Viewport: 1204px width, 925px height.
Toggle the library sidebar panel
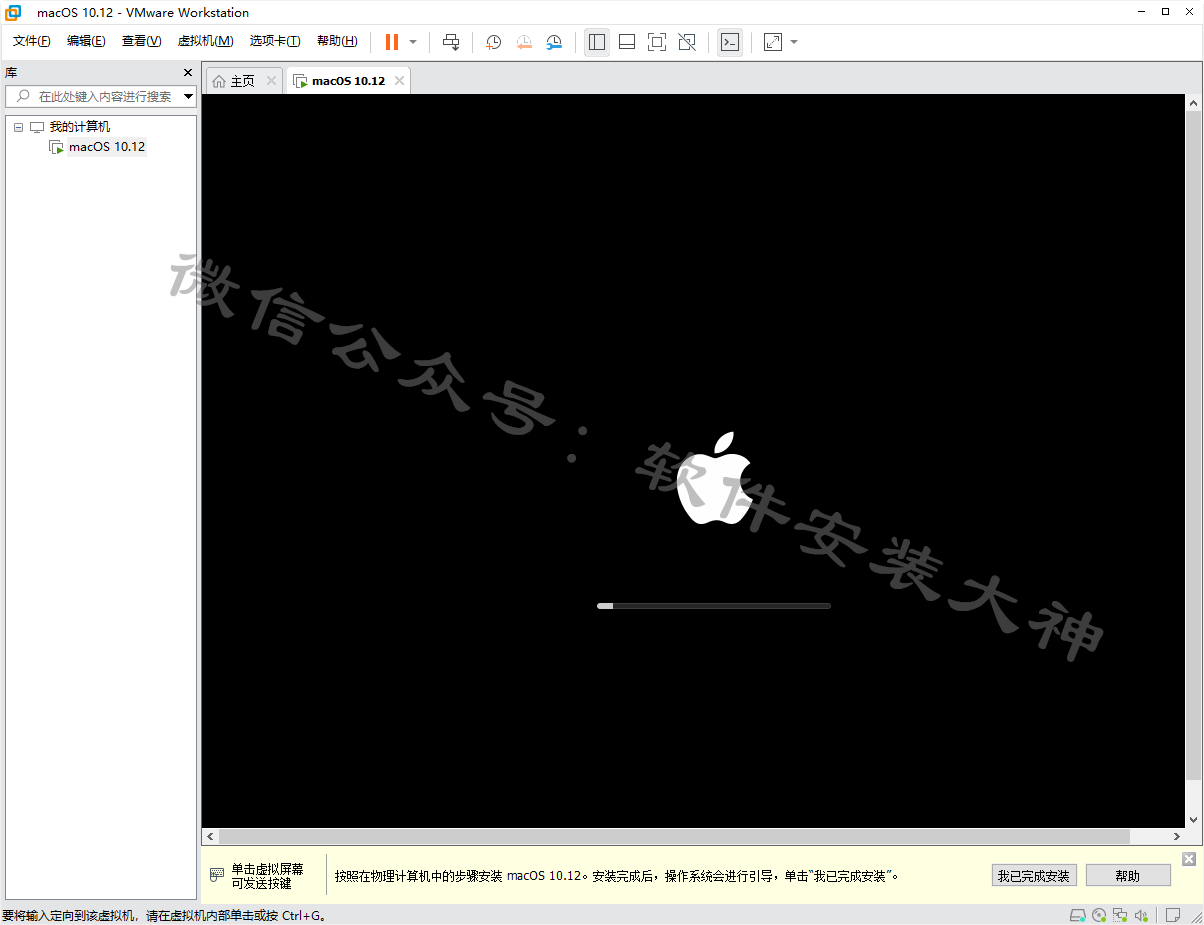tap(597, 42)
